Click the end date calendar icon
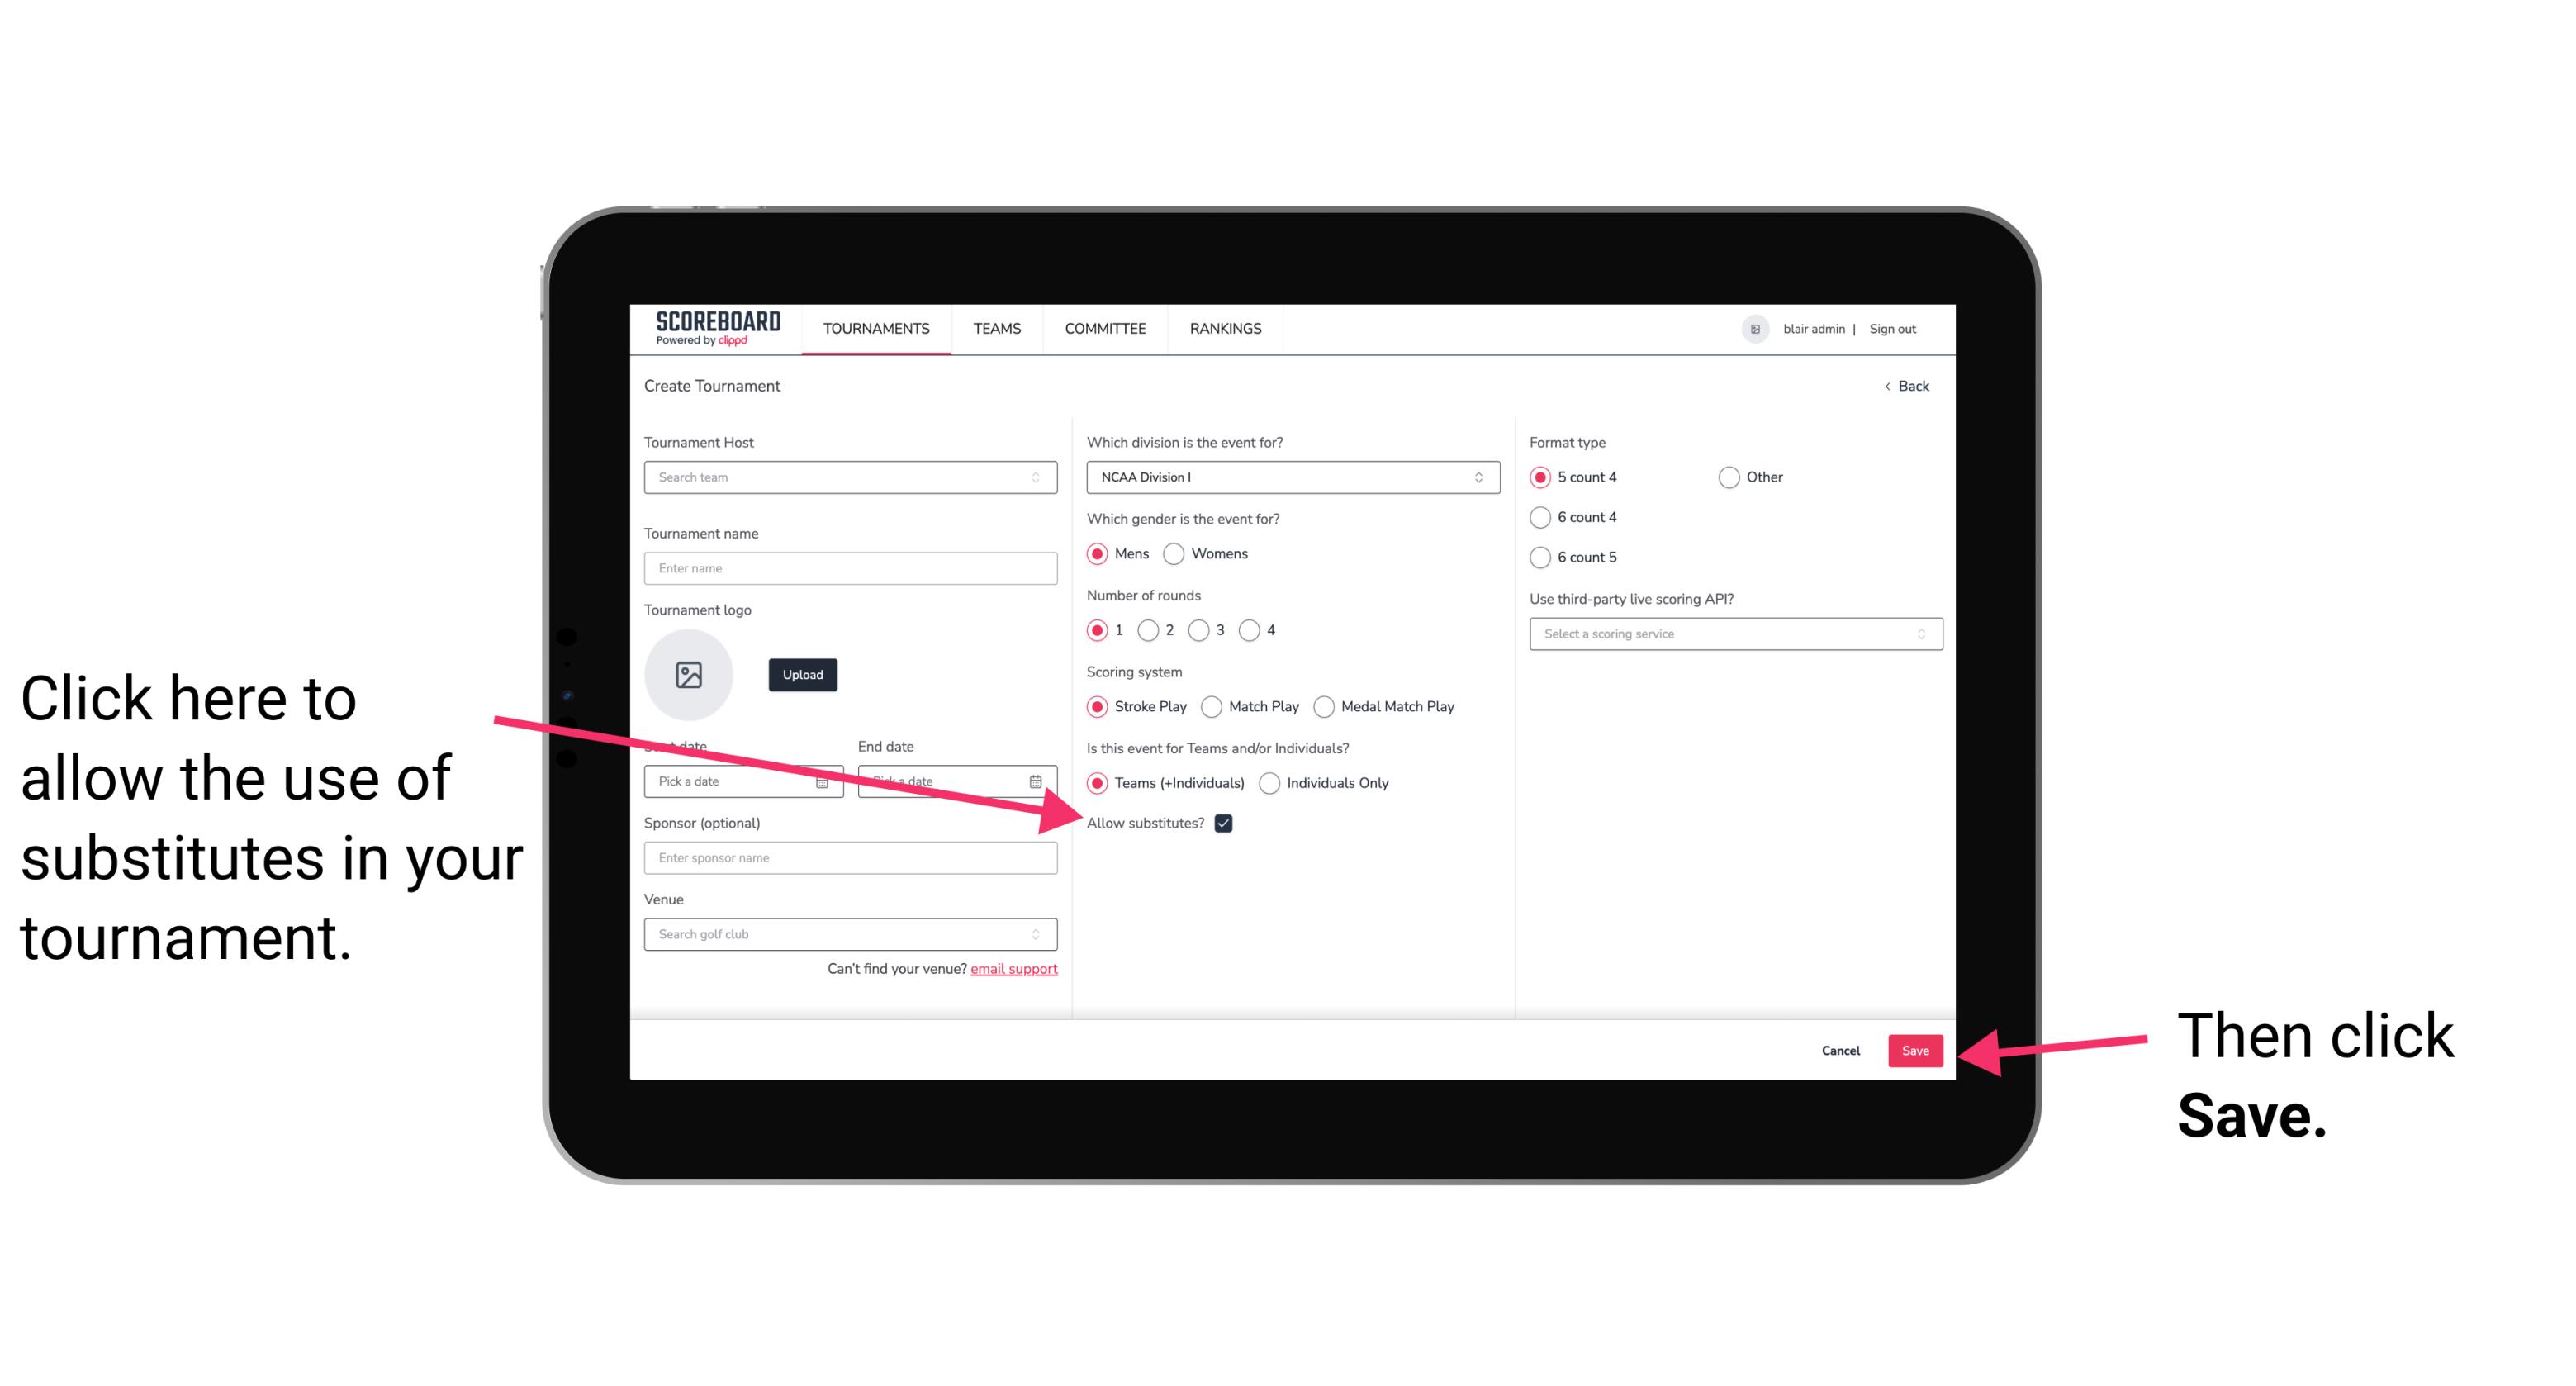 (1039, 780)
